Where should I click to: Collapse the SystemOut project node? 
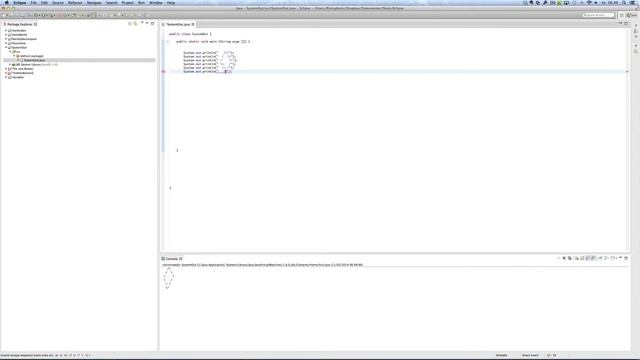(6, 47)
